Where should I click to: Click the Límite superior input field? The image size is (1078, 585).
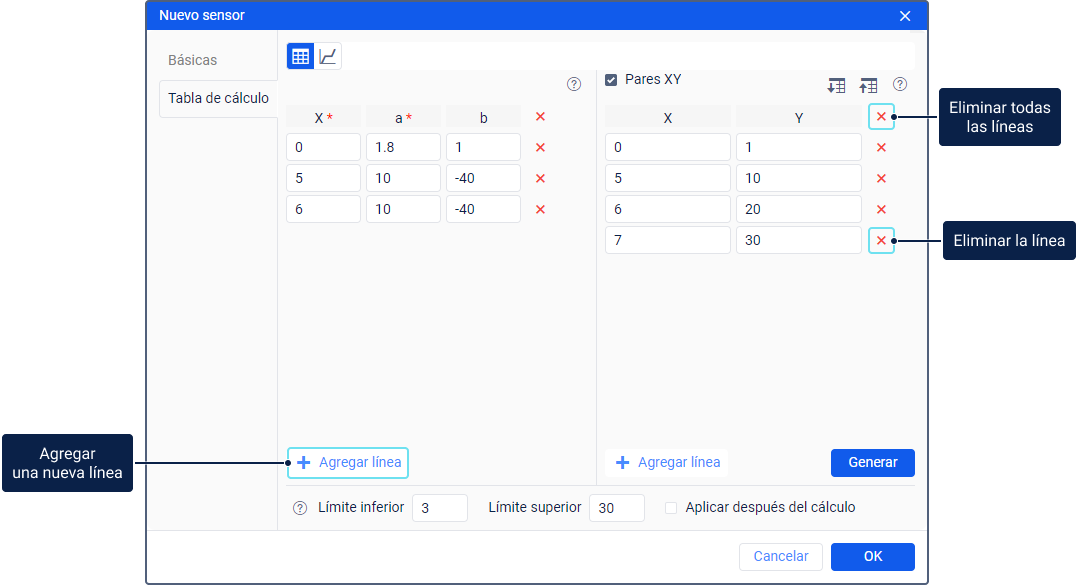click(616, 508)
